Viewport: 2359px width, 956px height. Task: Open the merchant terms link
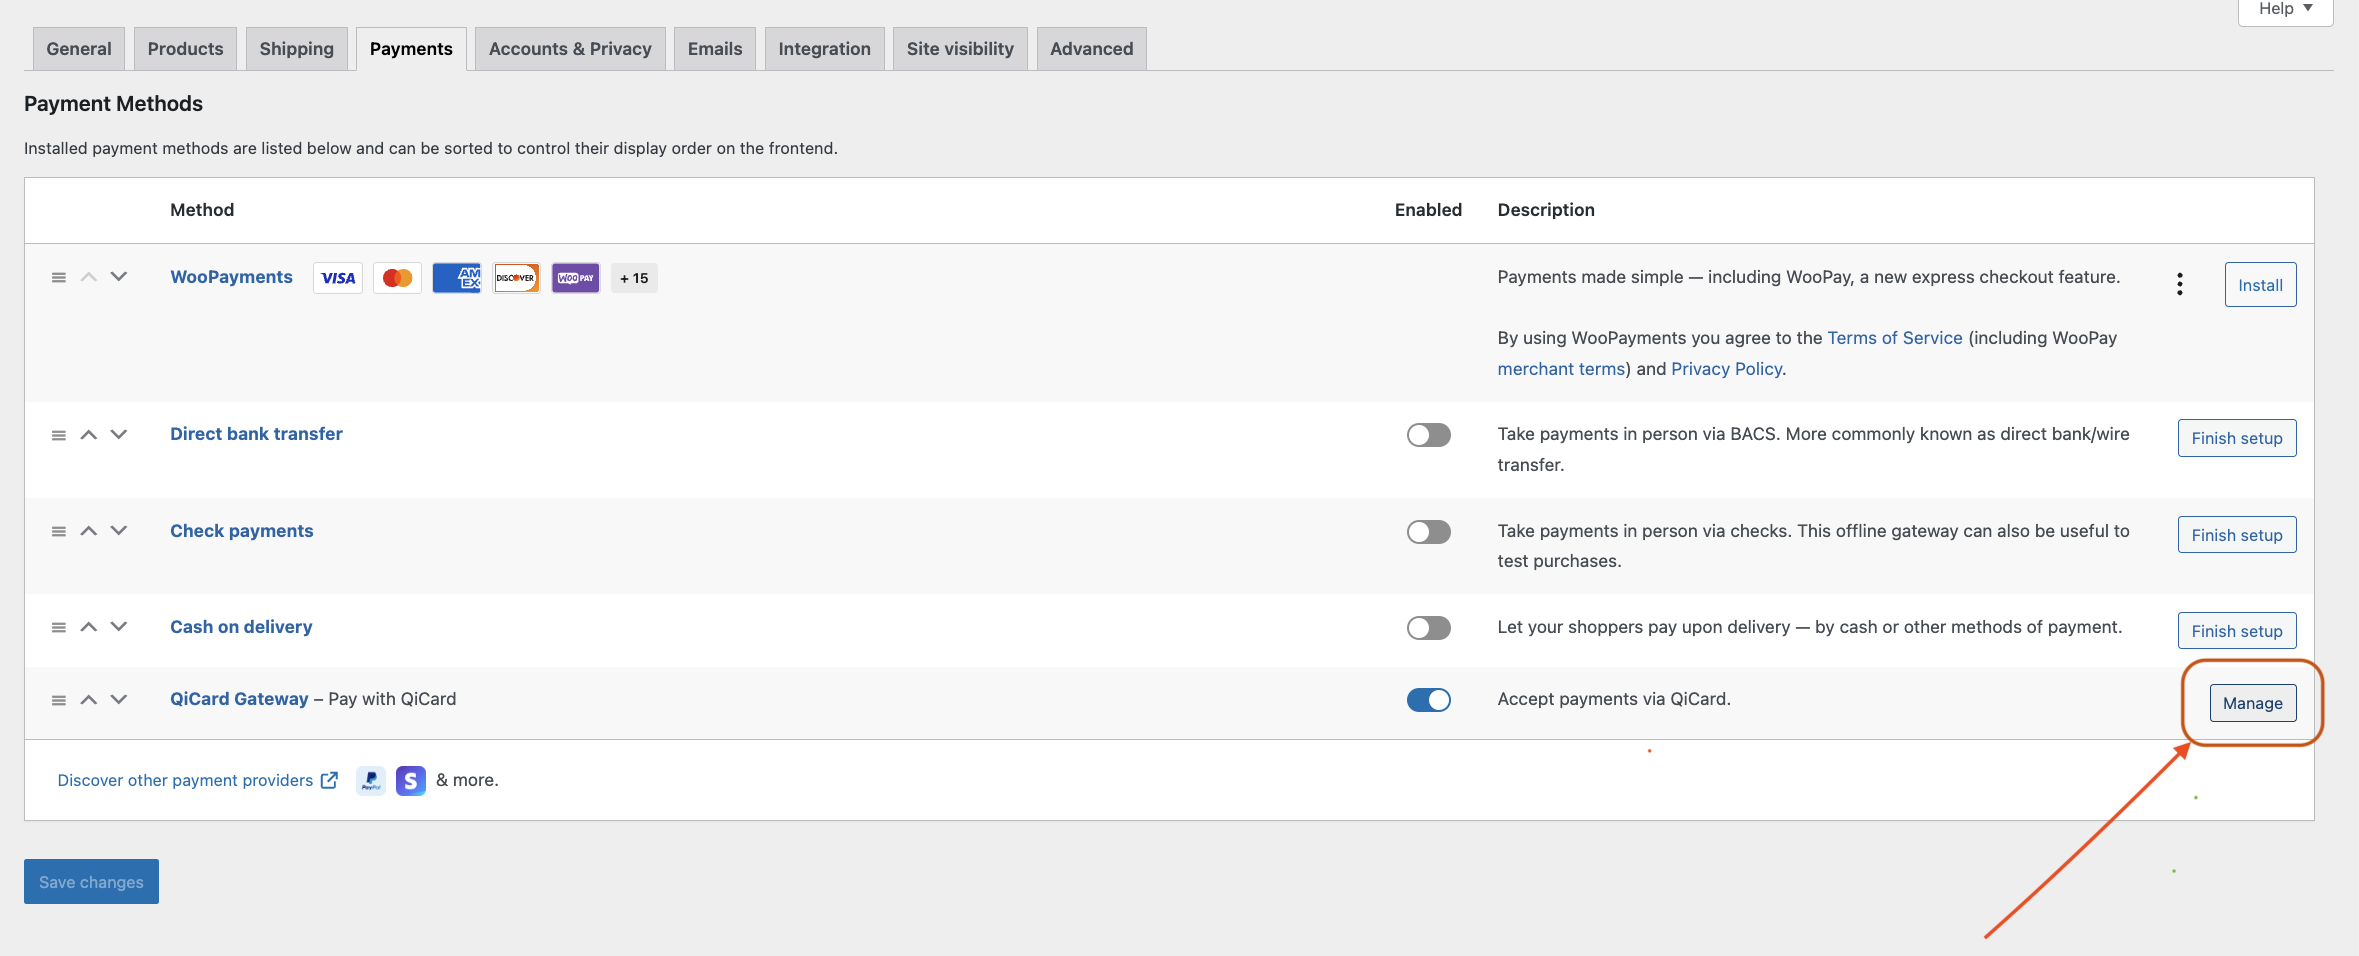pos(1561,369)
